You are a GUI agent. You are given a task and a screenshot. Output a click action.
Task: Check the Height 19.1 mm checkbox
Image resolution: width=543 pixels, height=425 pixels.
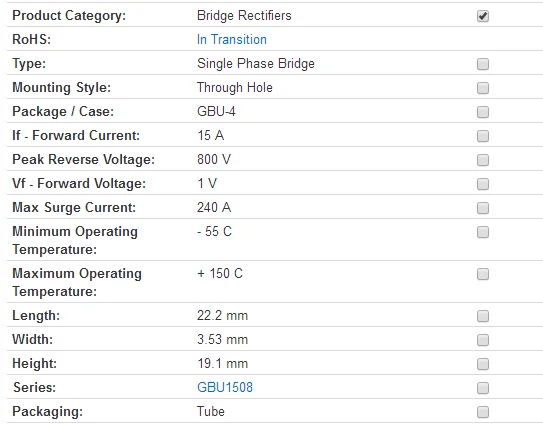pyautogui.click(x=483, y=364)
